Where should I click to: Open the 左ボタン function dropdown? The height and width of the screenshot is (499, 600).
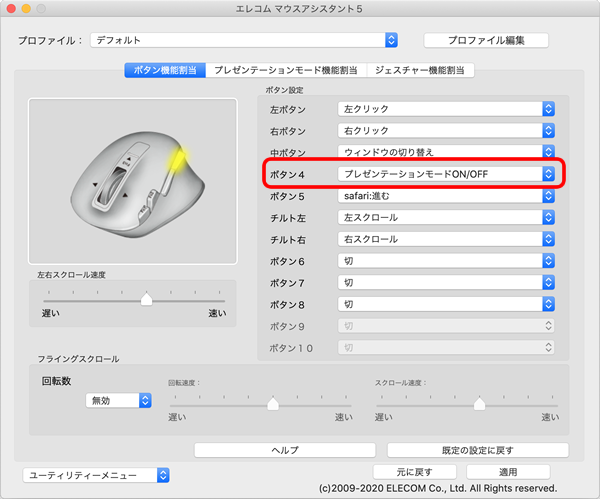point(446,109)
